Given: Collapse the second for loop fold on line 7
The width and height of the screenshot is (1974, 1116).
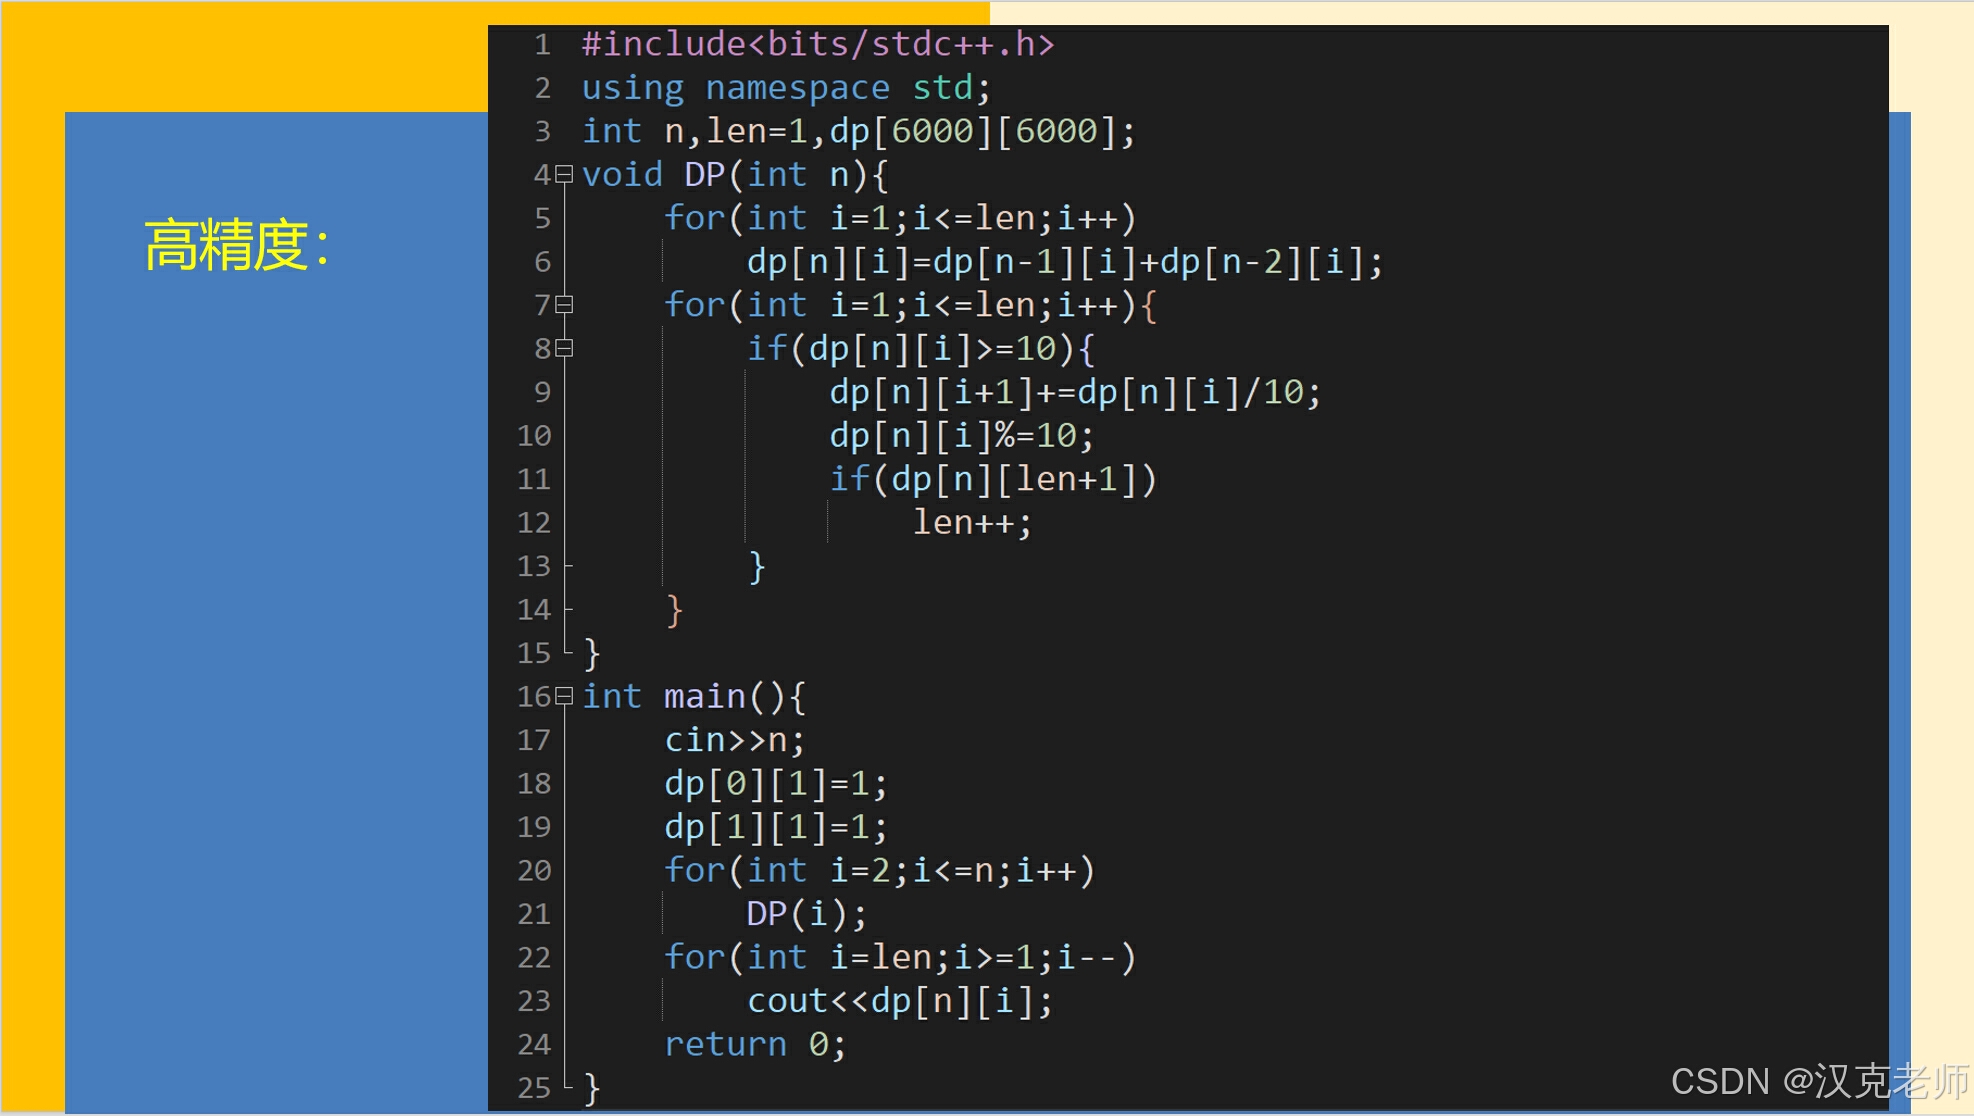Looking at the screenshot, I should 564,305.
